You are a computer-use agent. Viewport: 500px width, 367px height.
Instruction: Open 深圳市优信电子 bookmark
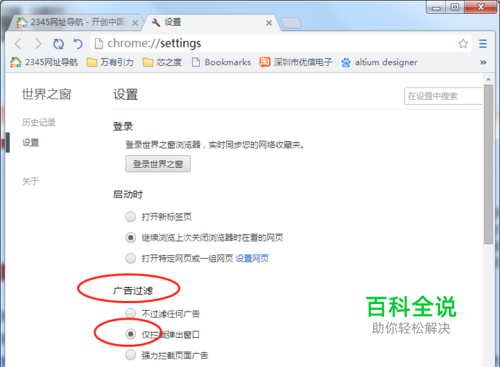click(x=296, y=62)
